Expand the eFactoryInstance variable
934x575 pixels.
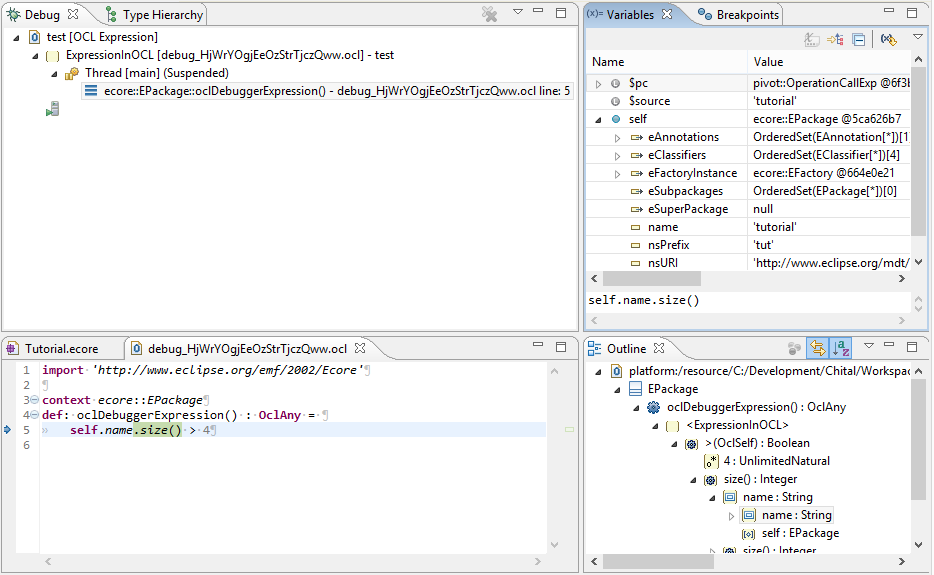[x=617, y=174]
